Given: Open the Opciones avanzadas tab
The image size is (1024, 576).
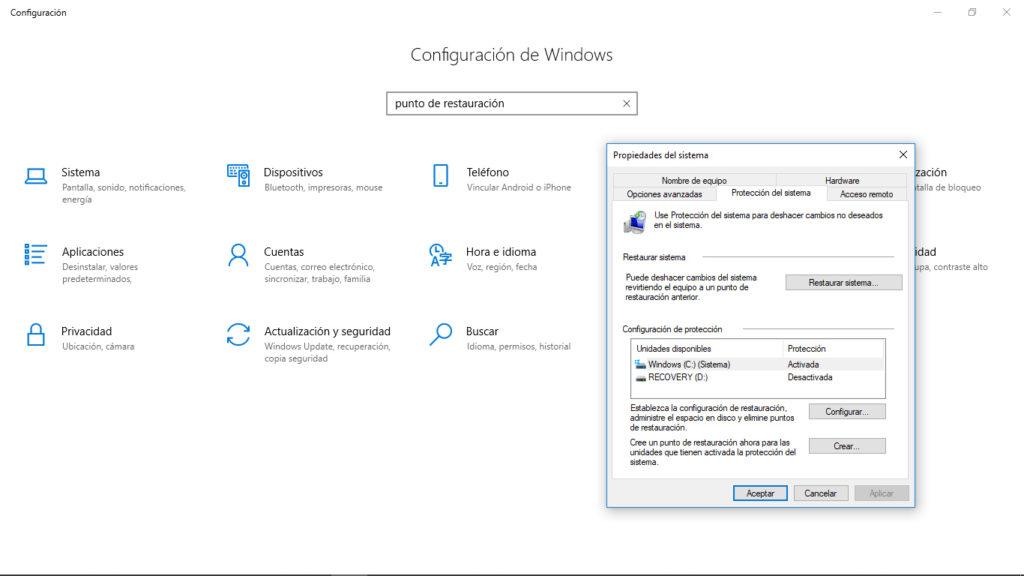Looking at the screenshot, I should [x=664, y=194].
